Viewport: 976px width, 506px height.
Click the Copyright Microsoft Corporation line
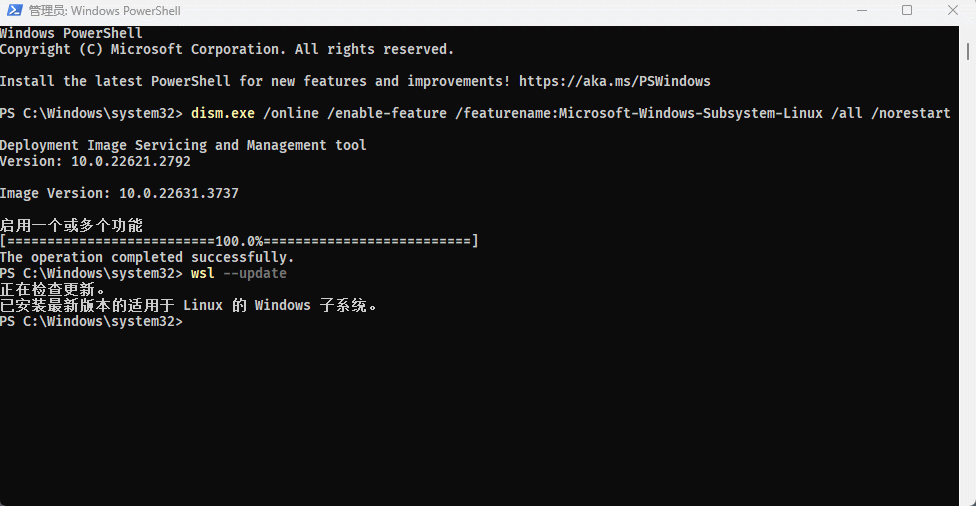click(x=227, y=49)
